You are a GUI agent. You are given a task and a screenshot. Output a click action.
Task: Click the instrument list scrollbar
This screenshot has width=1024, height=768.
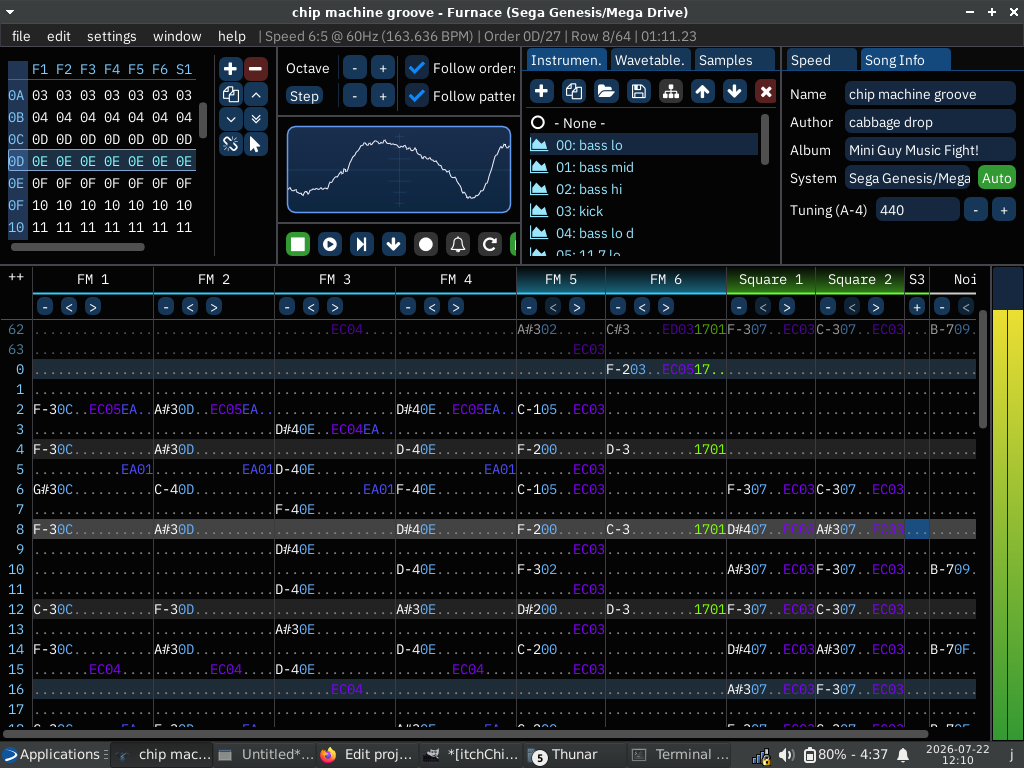765,140
